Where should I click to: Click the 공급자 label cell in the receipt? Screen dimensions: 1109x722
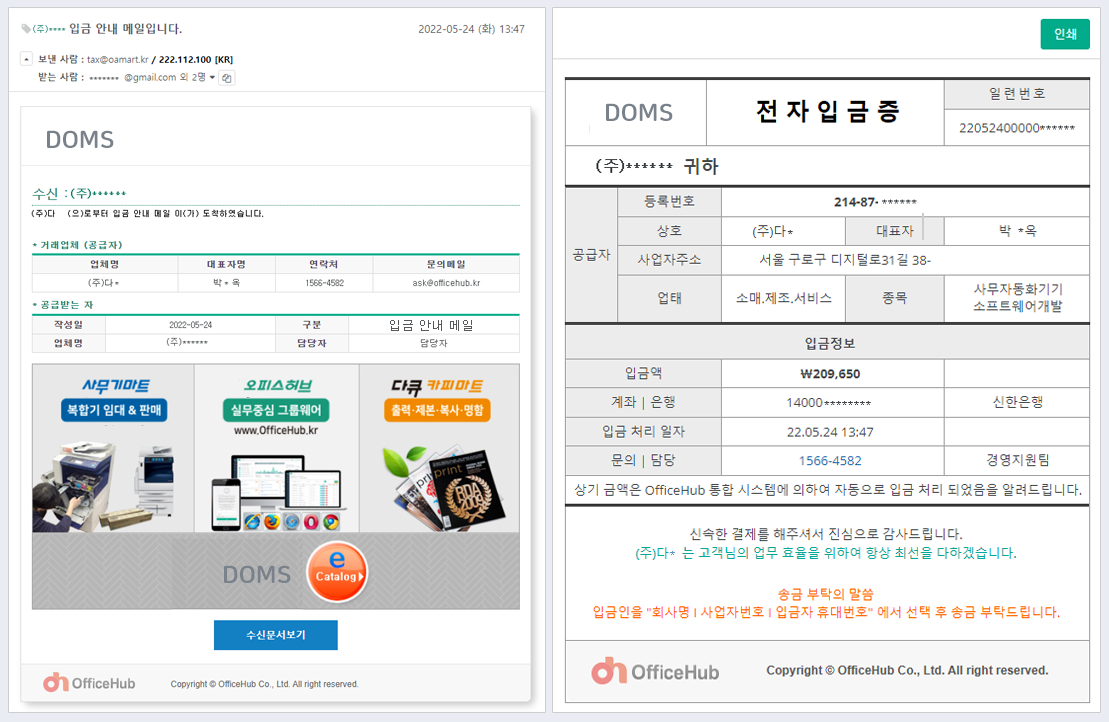(591, 255)
